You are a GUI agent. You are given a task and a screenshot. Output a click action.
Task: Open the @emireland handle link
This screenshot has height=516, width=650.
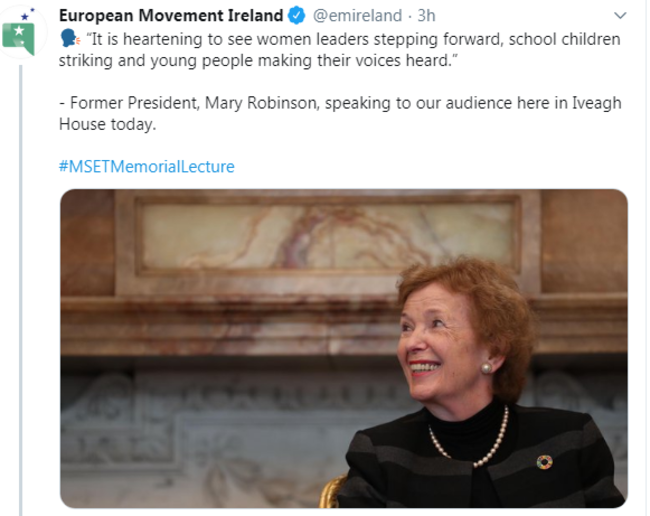(357, 16)
